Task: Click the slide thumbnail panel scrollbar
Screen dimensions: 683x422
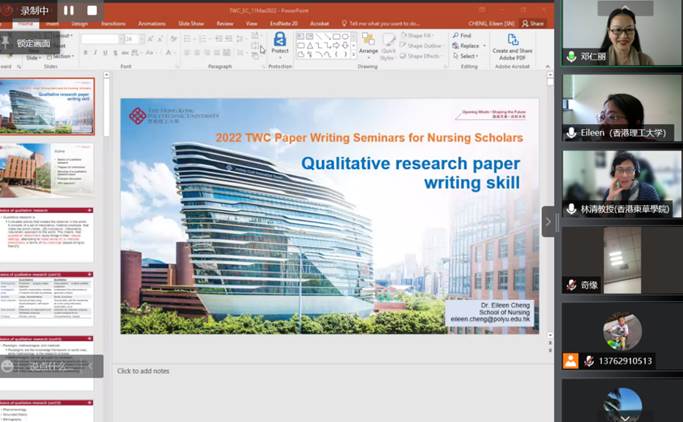Action: (107, 110)
